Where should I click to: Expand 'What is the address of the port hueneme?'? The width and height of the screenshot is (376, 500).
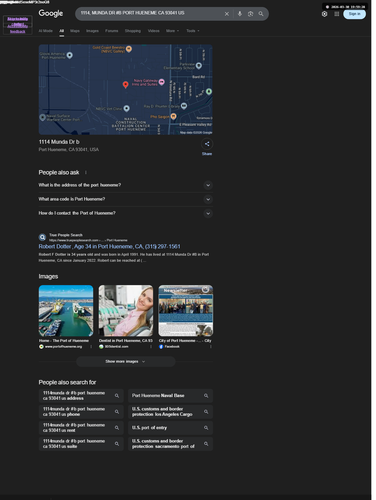click(126, 185)
